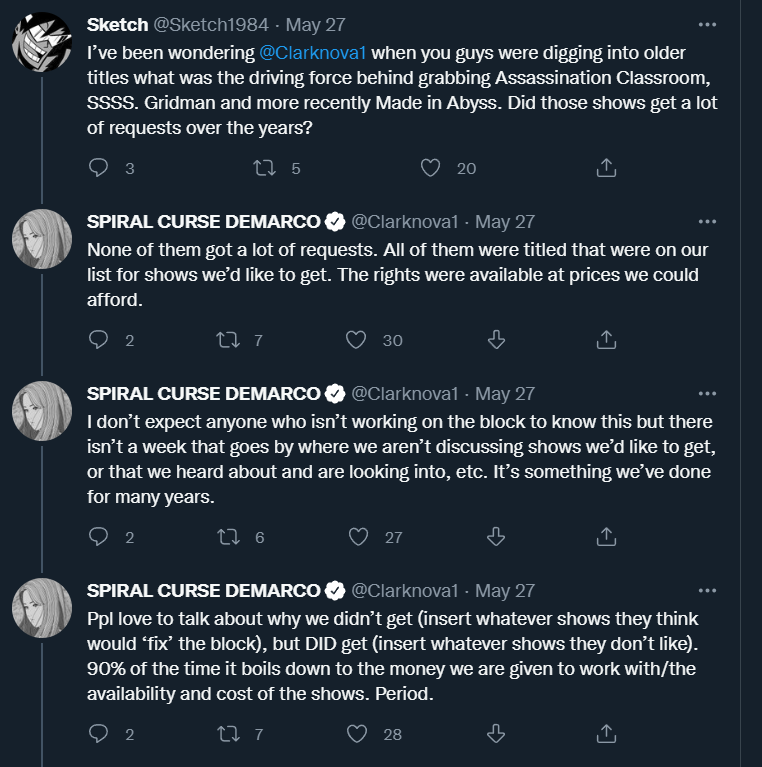
Task: Reply to Sketch's tweet about older titles
Action: click(98, 168)
